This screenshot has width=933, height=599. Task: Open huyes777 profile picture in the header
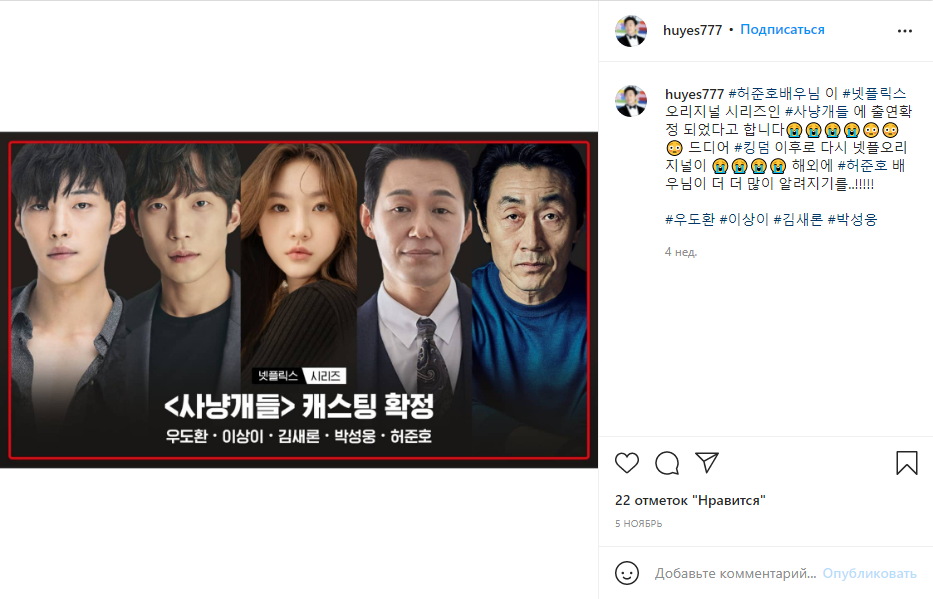(x=631, y=31)
